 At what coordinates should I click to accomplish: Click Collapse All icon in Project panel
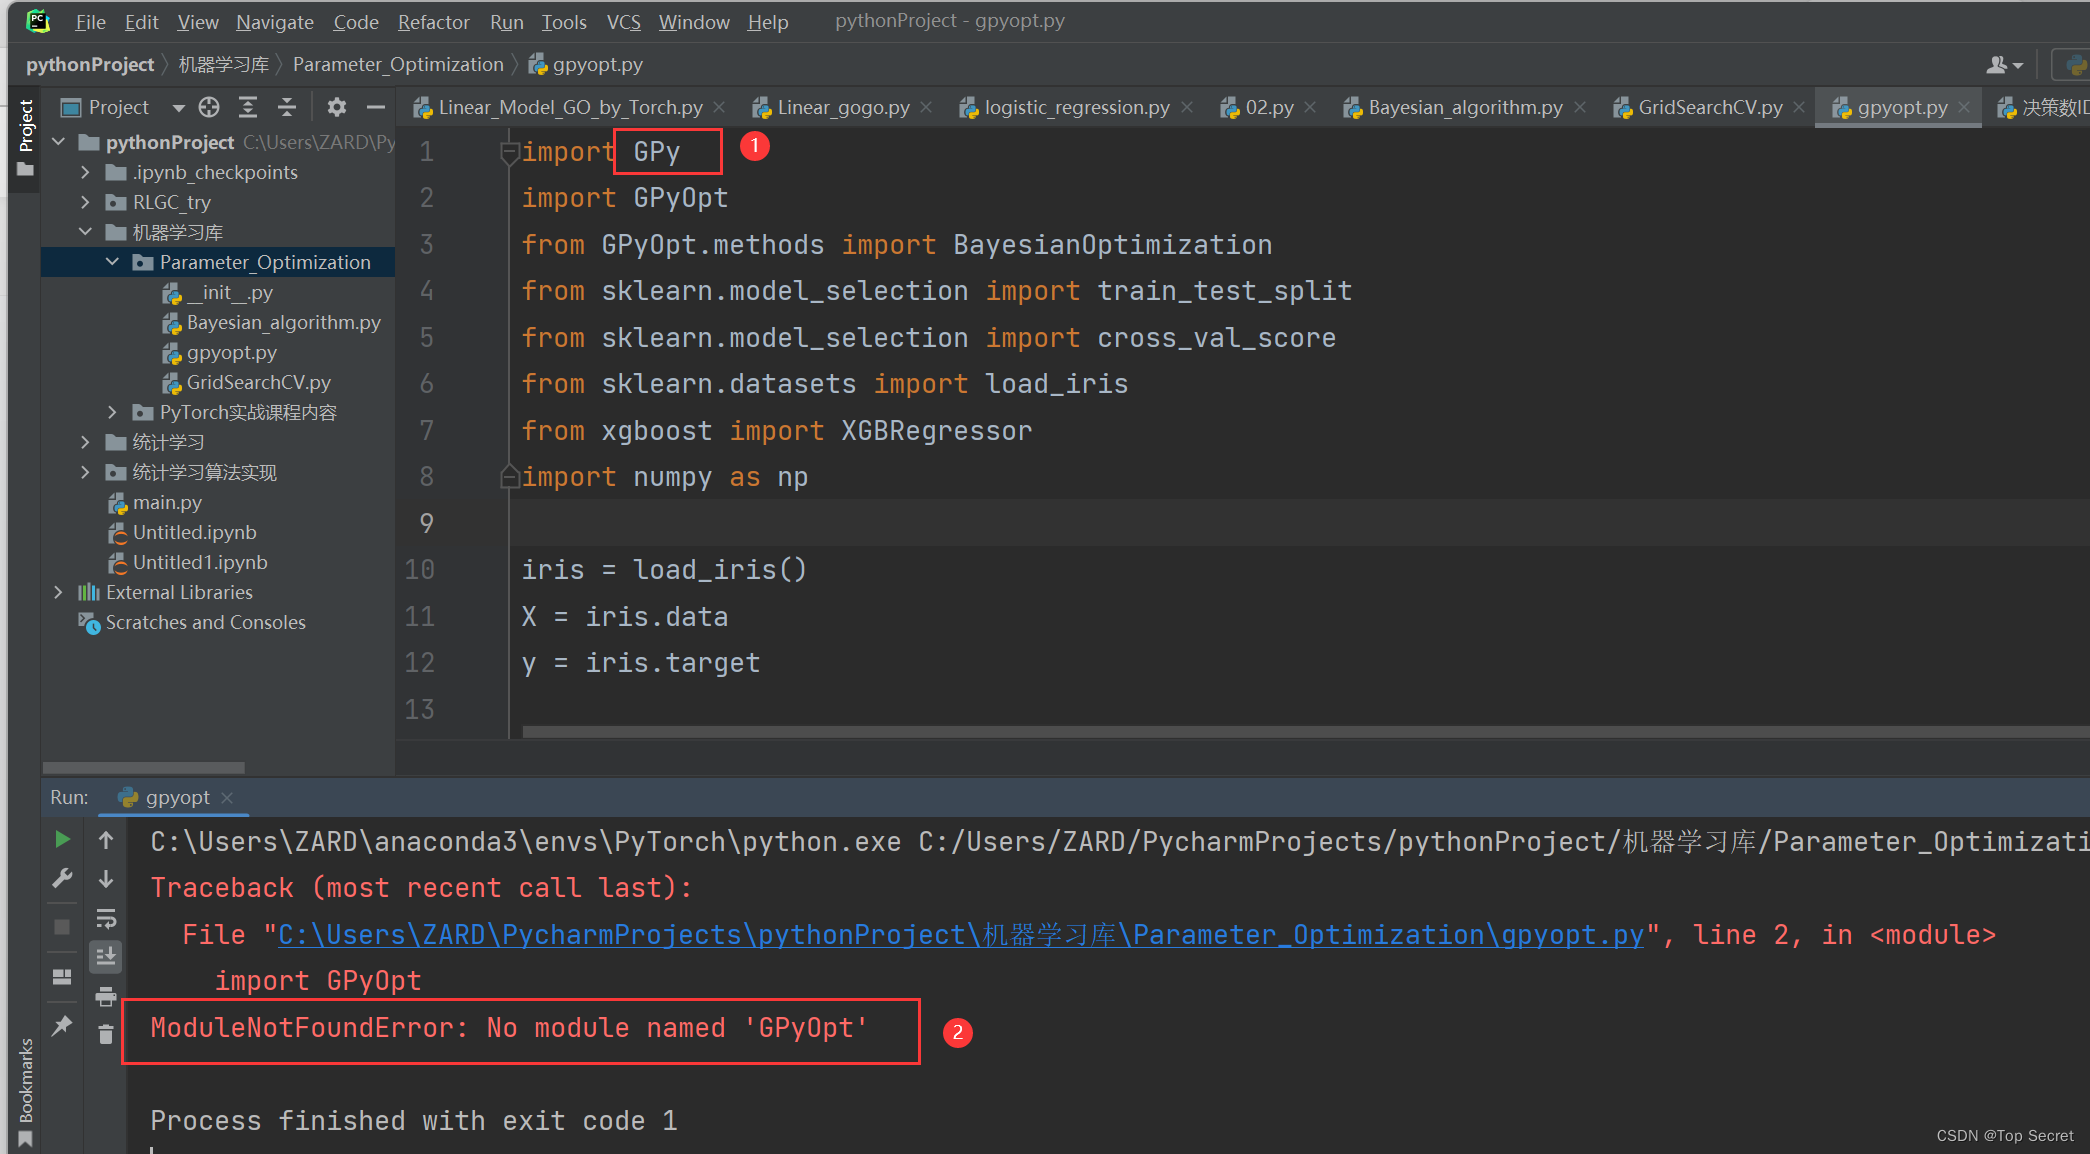click(x=287, y=107)
